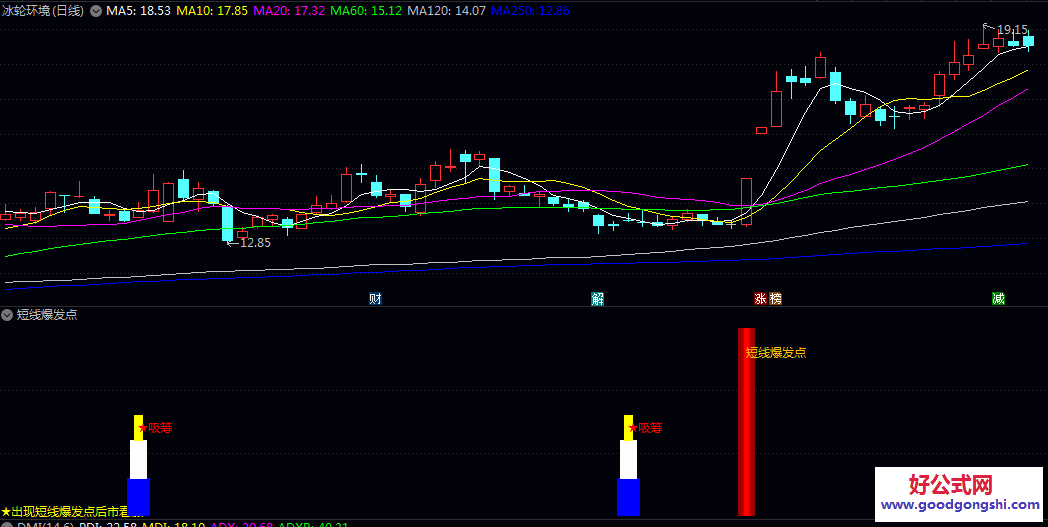Image resolution: width=1048 pixels, height=527 pixels.
Task: Select the large cyan candle above the 12.85 low
Action: (x=227, y=223)
